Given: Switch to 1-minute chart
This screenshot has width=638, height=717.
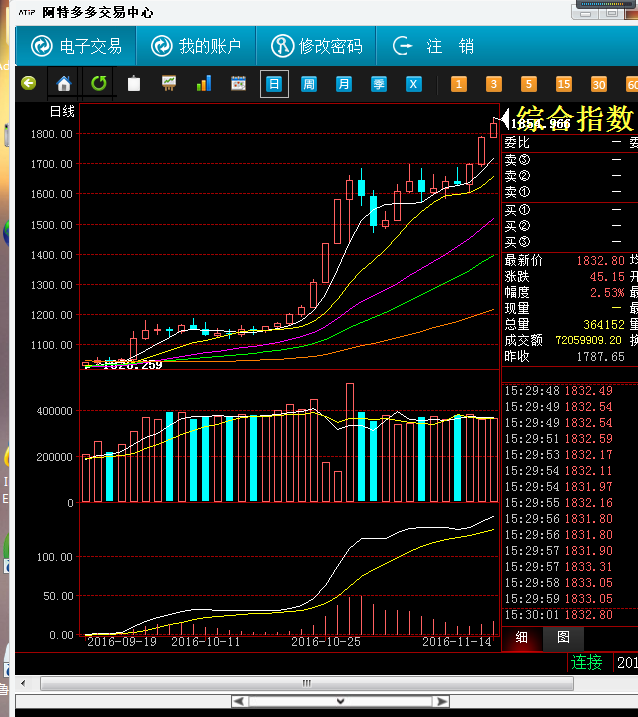Looking at the screenshot, I should [x=459, y=84].
